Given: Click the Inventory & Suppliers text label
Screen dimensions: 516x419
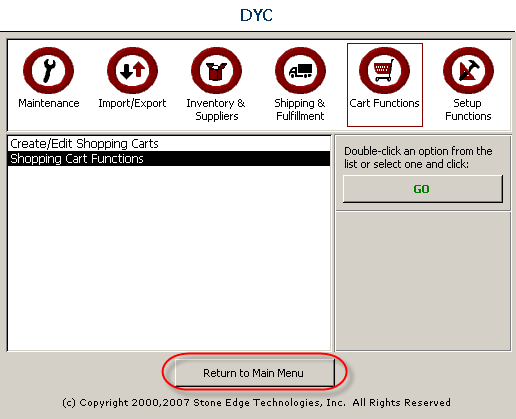Looking at the screenshot, I should point(216,110).
